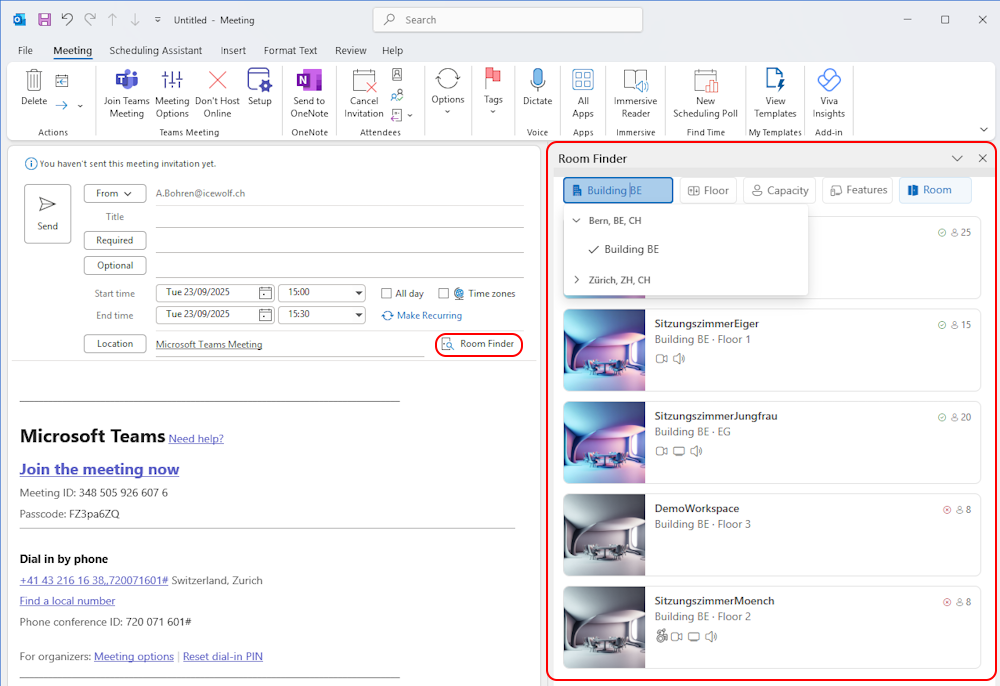
Task: Open the Room Finder pane options chevron
Action: (x=957, y=158)
